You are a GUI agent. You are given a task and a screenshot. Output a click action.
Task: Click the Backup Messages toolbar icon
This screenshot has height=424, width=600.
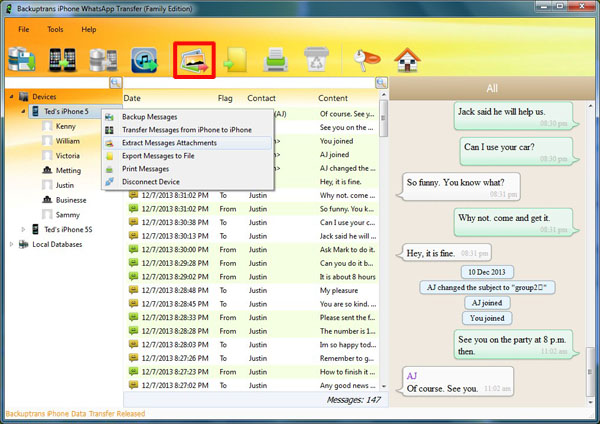(x=22, y=59)
